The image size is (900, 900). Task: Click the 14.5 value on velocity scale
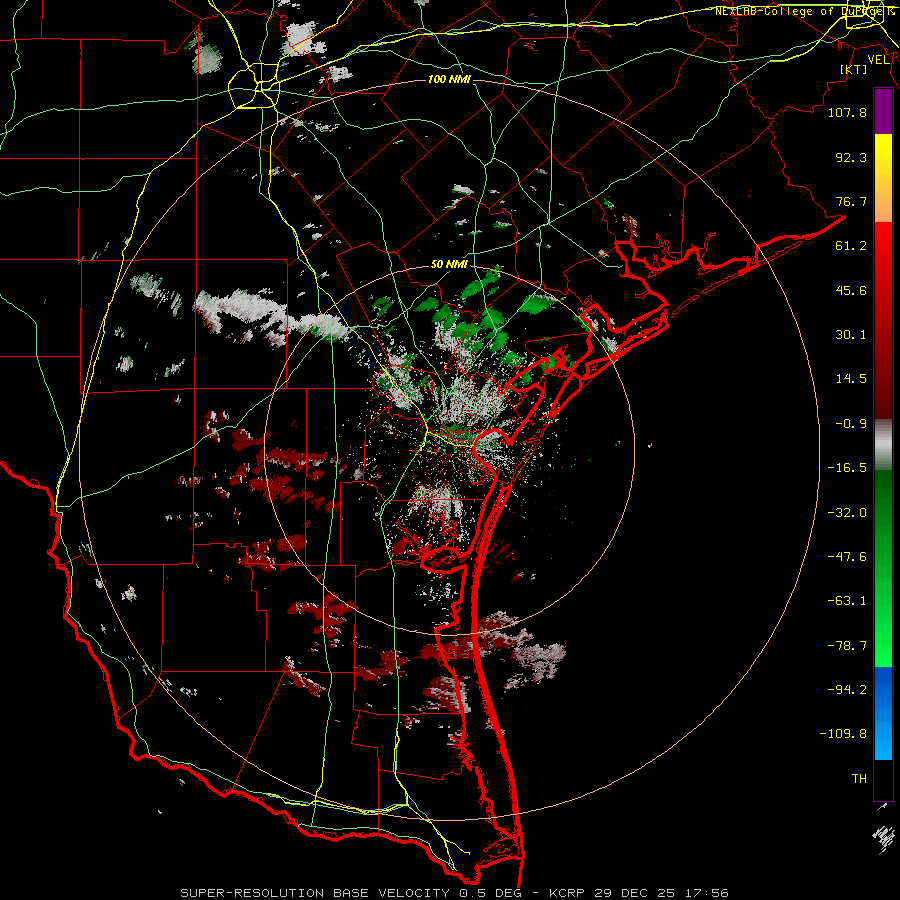(x=851, y=379)
